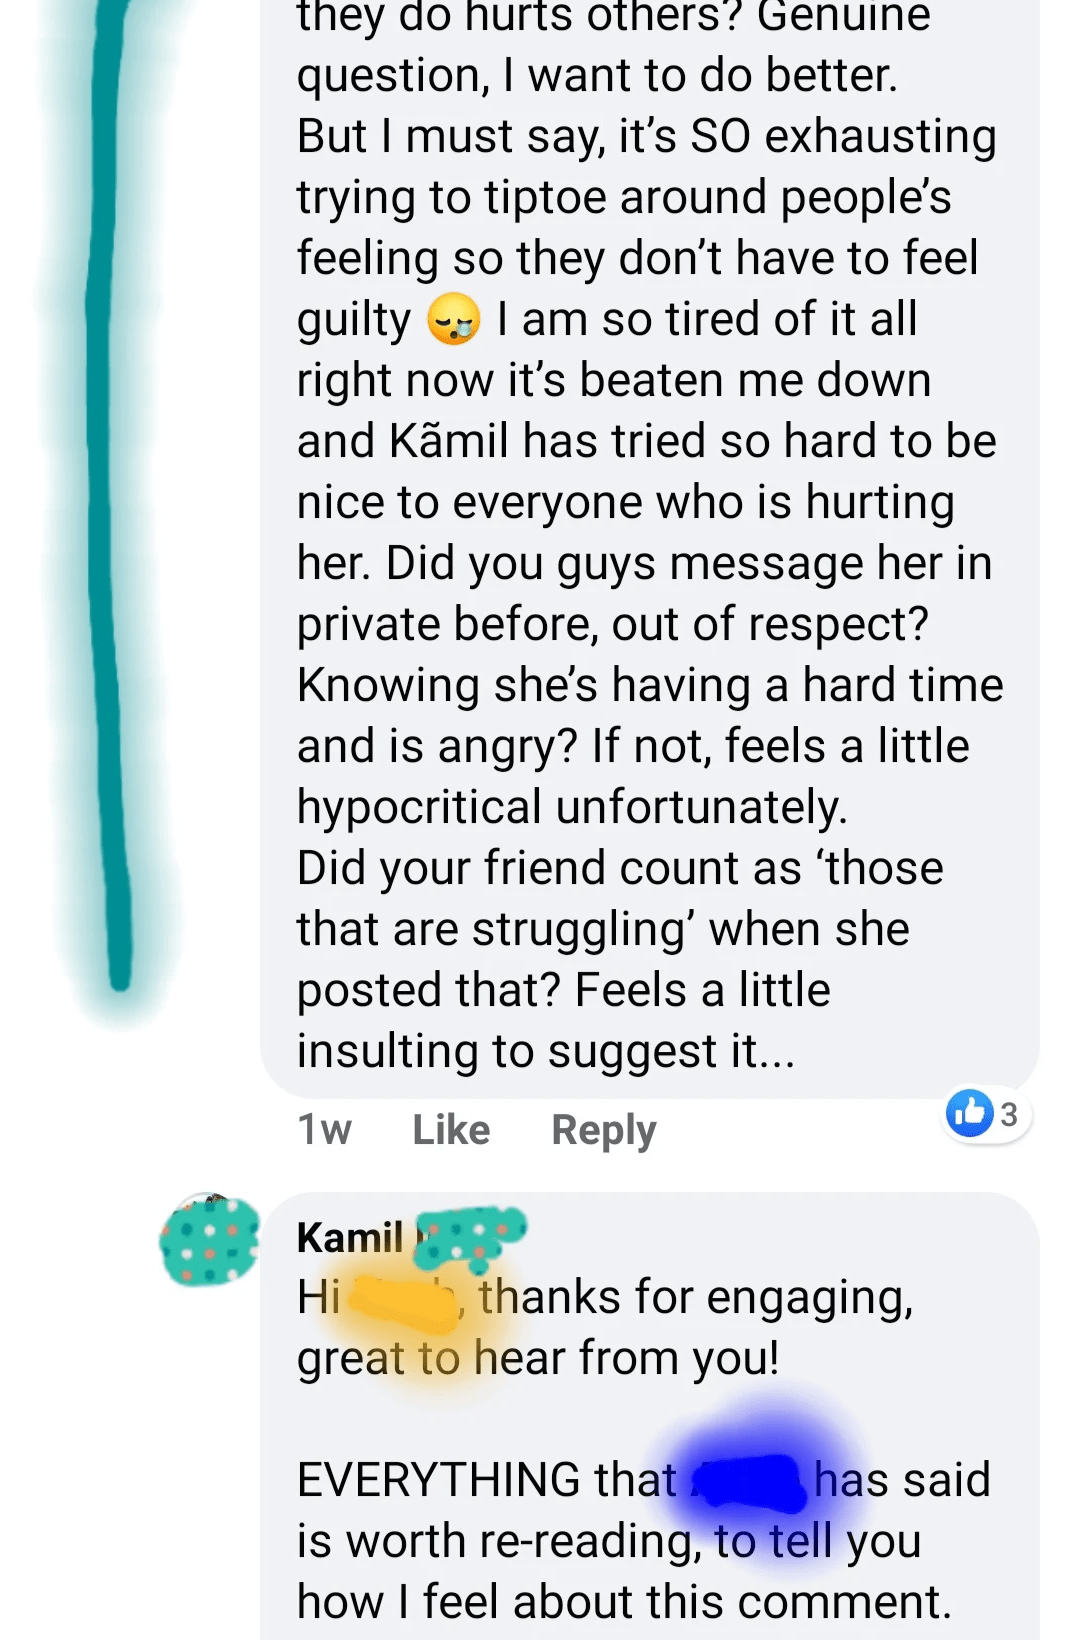Image resolution: width=1076 pixels, height=1640 pixels.
Task: Click the text how I feel about this comment
Action: [624, 1602]
